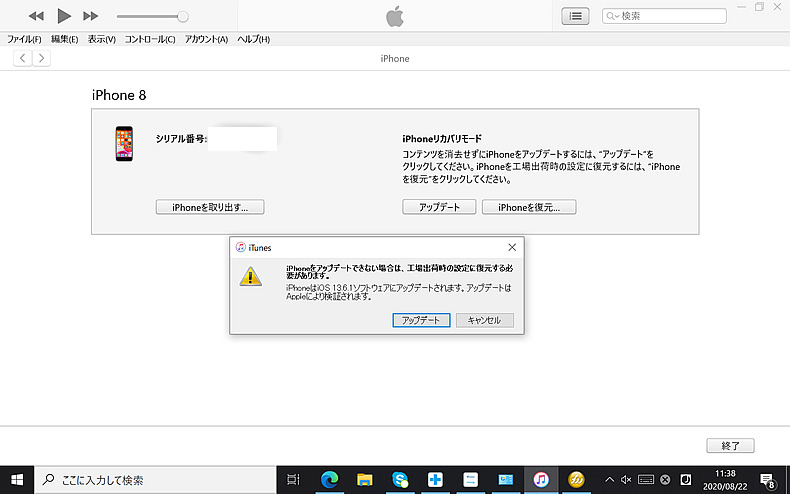Open the Windows Start menu
Screen dimensions: 790x494
point(17,479)
